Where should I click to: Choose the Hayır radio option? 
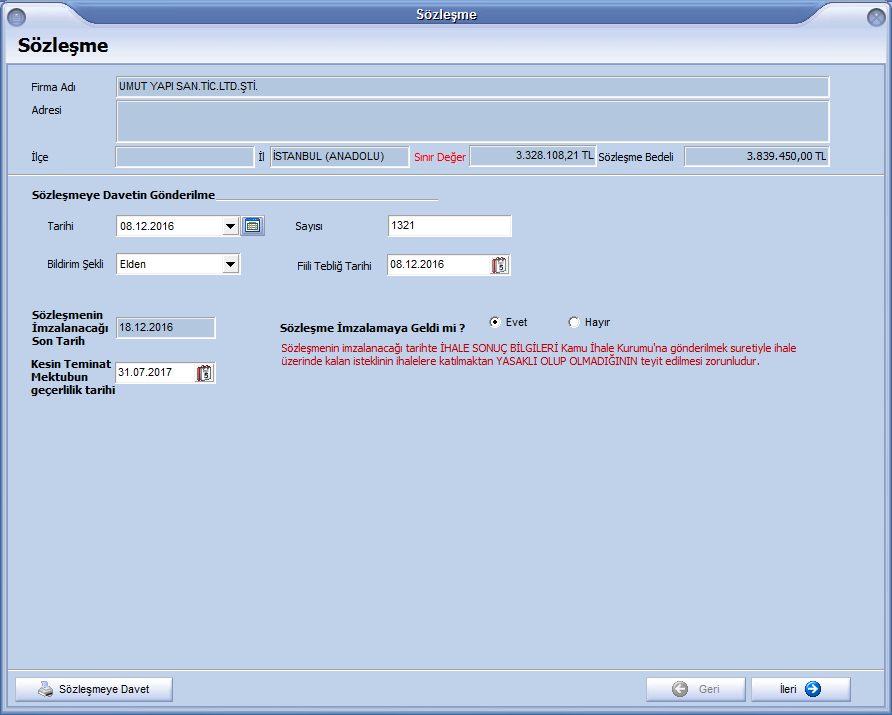pos(574,322)
